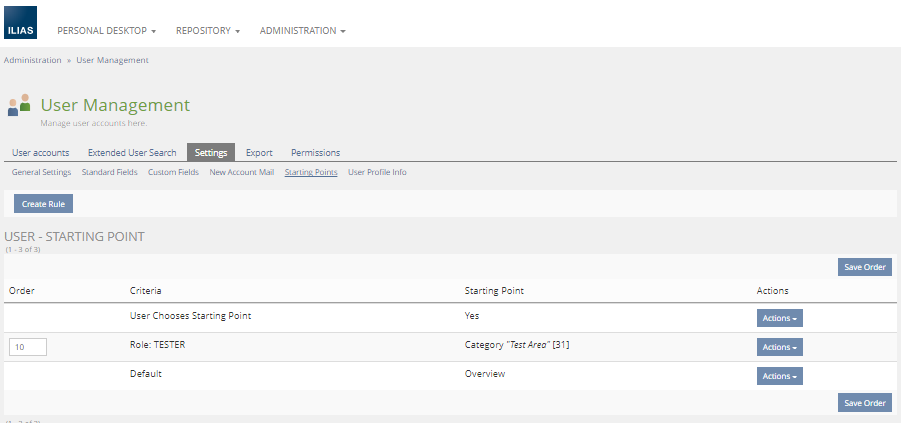Expand the Repository dropdown menu

click(208, 31)
